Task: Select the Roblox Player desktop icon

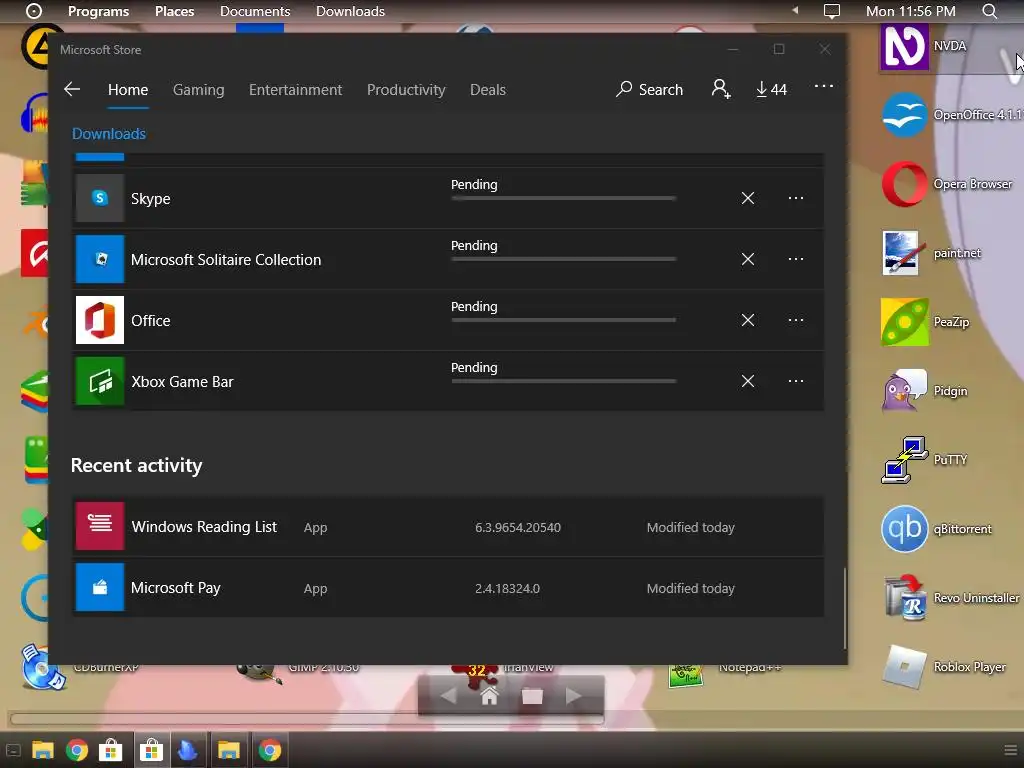Action: pos(904,667)
